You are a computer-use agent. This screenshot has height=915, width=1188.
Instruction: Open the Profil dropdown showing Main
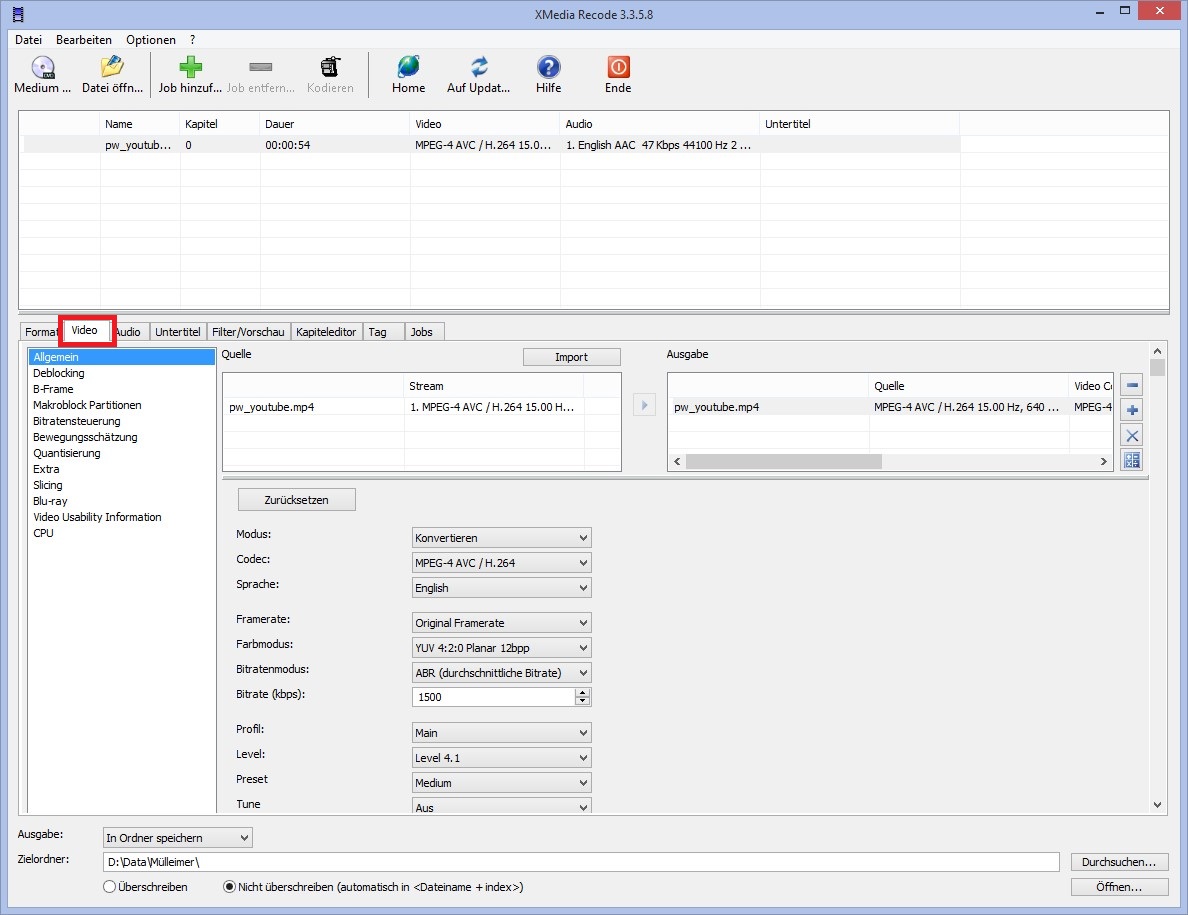coord(501,733)
